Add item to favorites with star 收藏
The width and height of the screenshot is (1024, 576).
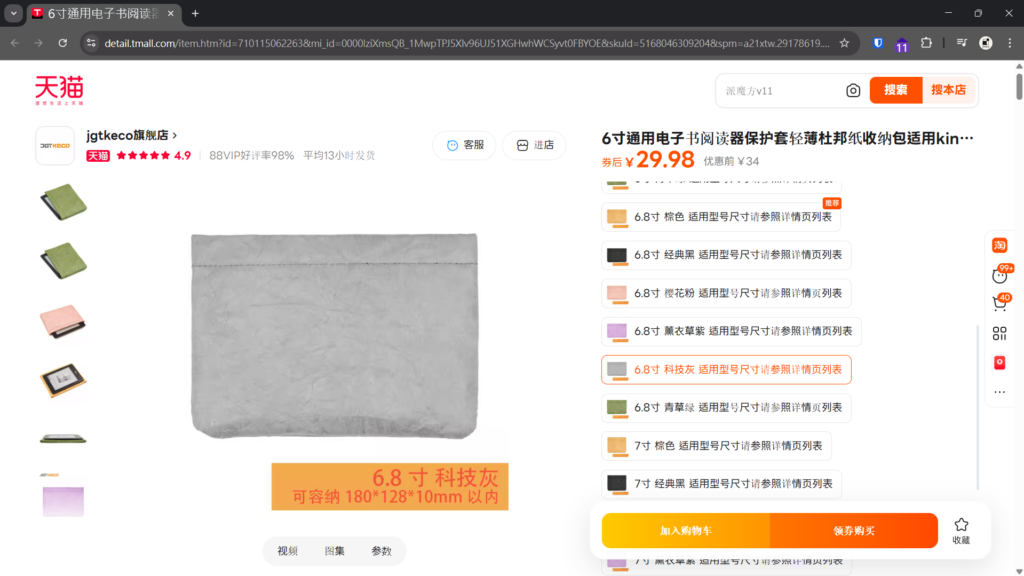[960, 530]
